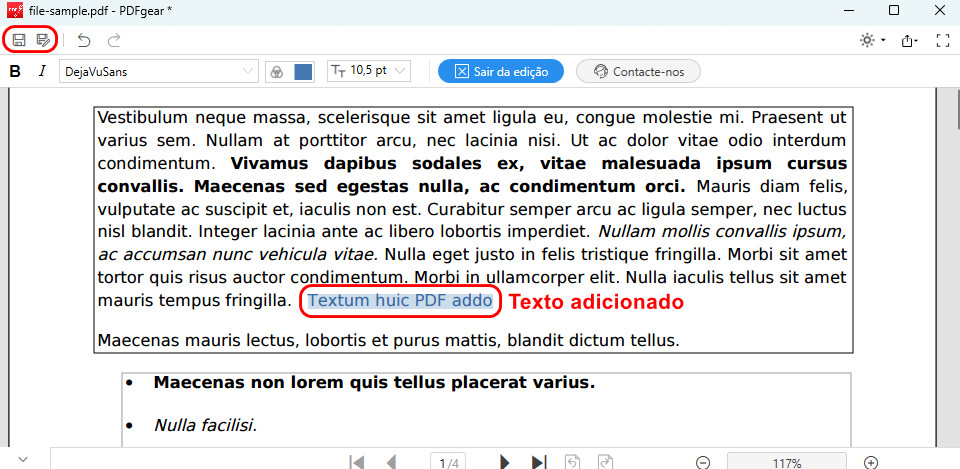This screenshot has height=469, width=960.
Task: Open the theme brightness menu
Action: coord(873,40)
